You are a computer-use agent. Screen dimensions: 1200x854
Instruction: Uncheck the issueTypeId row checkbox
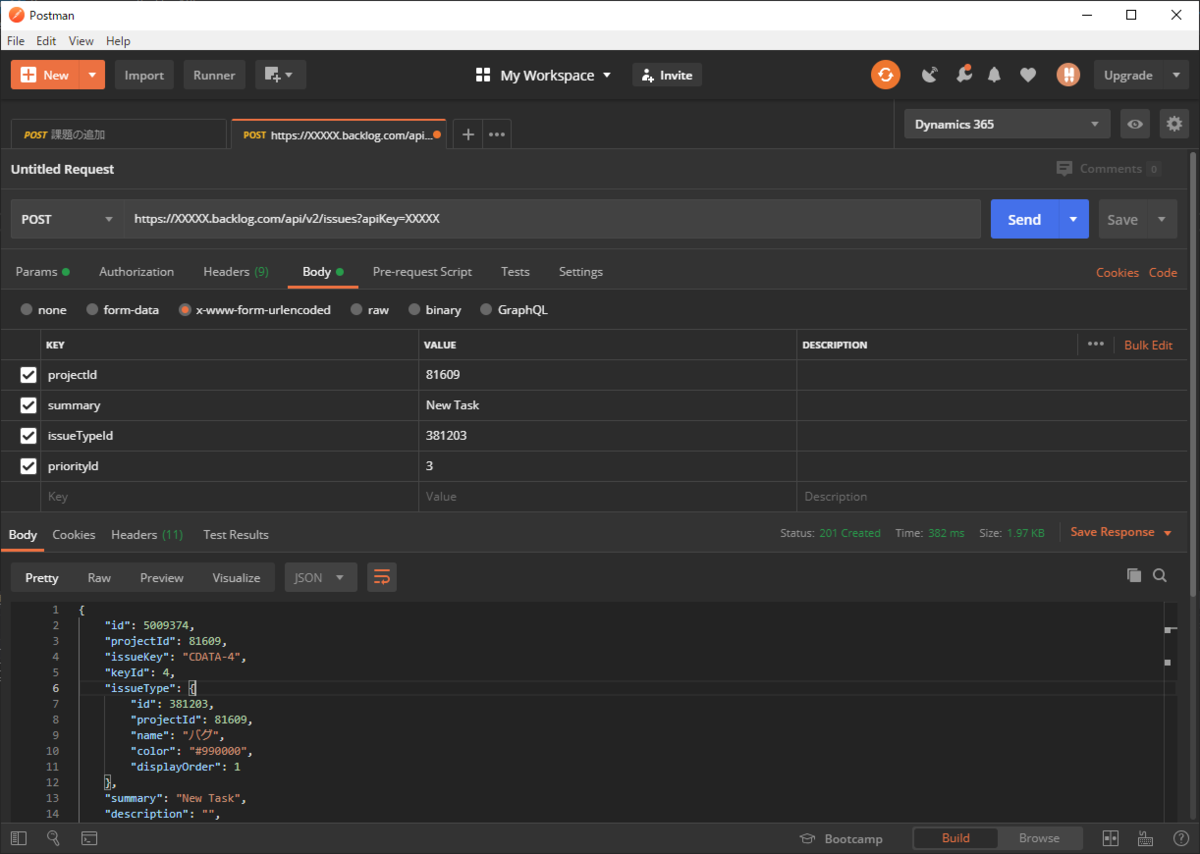[x=29, y=435]
